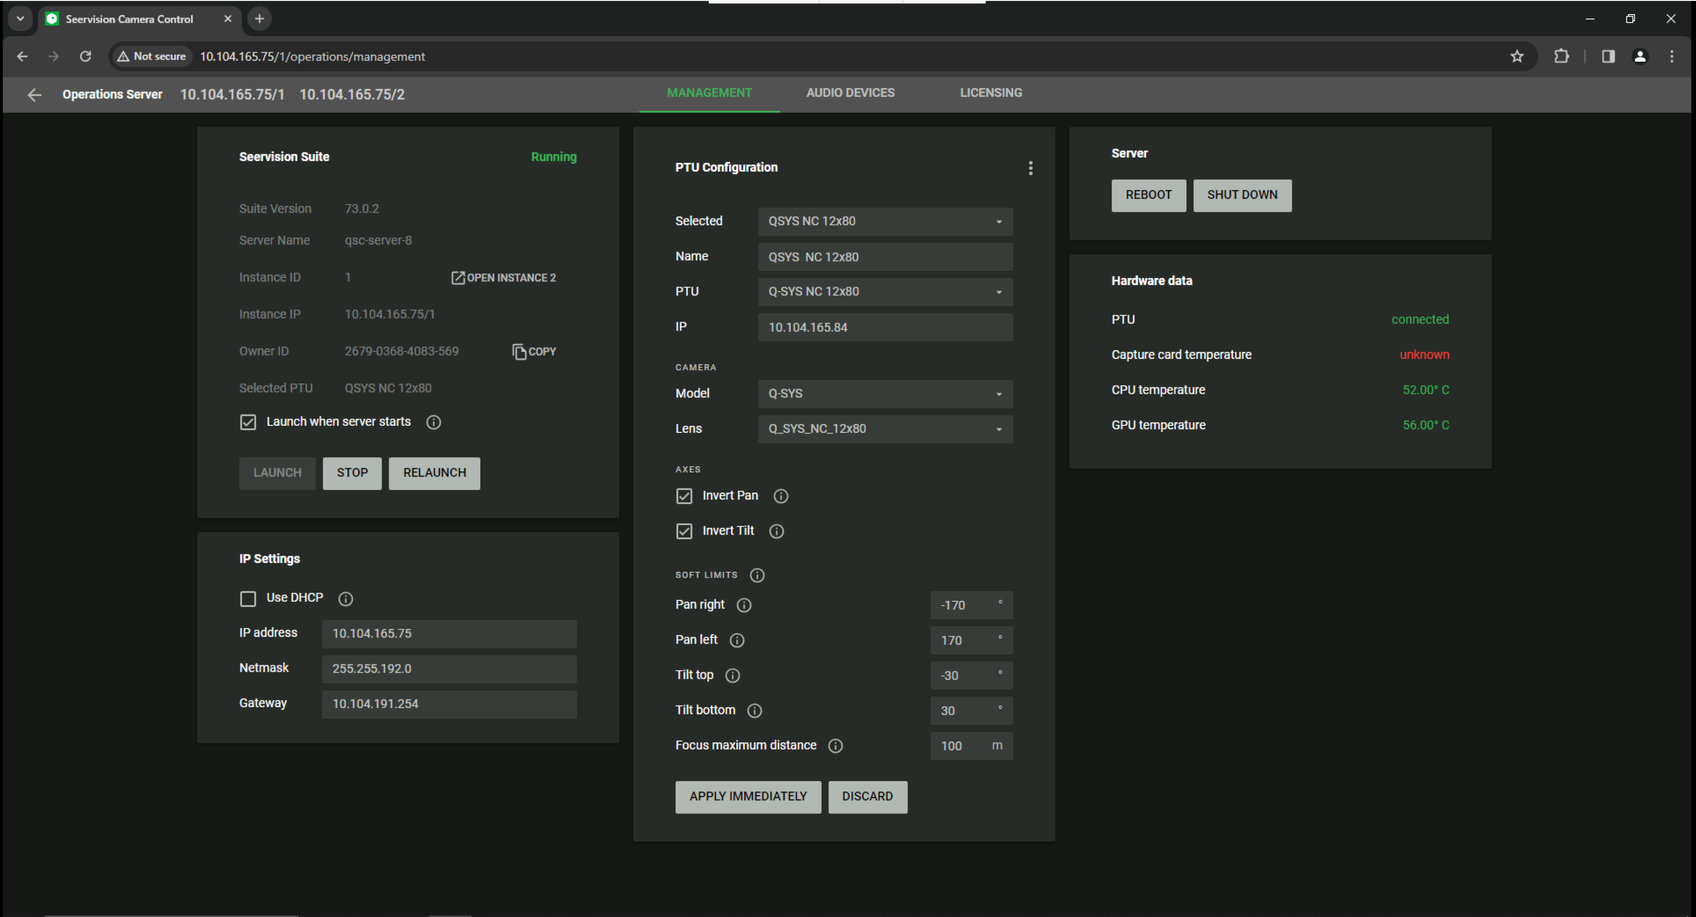
Task: Switch to the Audio Devices tab
Action: [850, 93]
